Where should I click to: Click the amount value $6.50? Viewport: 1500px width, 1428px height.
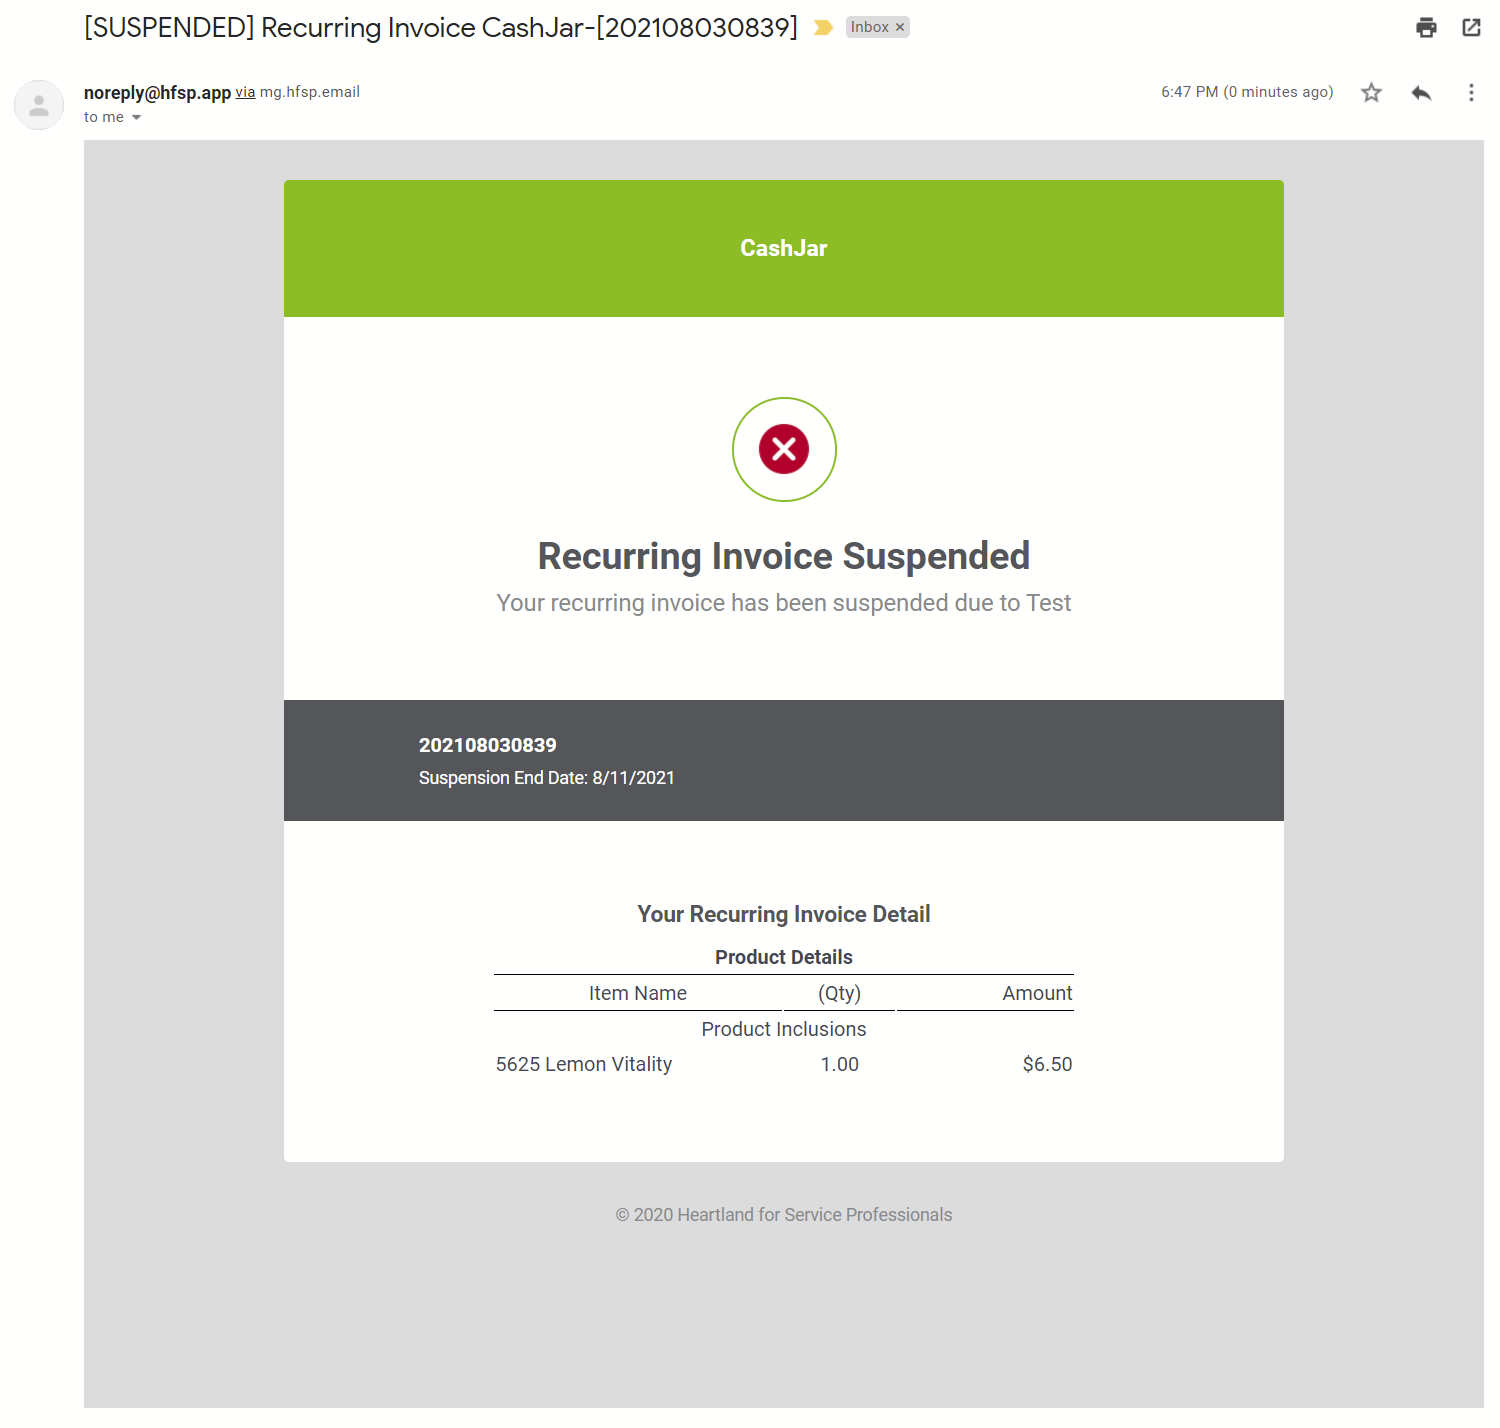[1047, 1064]
